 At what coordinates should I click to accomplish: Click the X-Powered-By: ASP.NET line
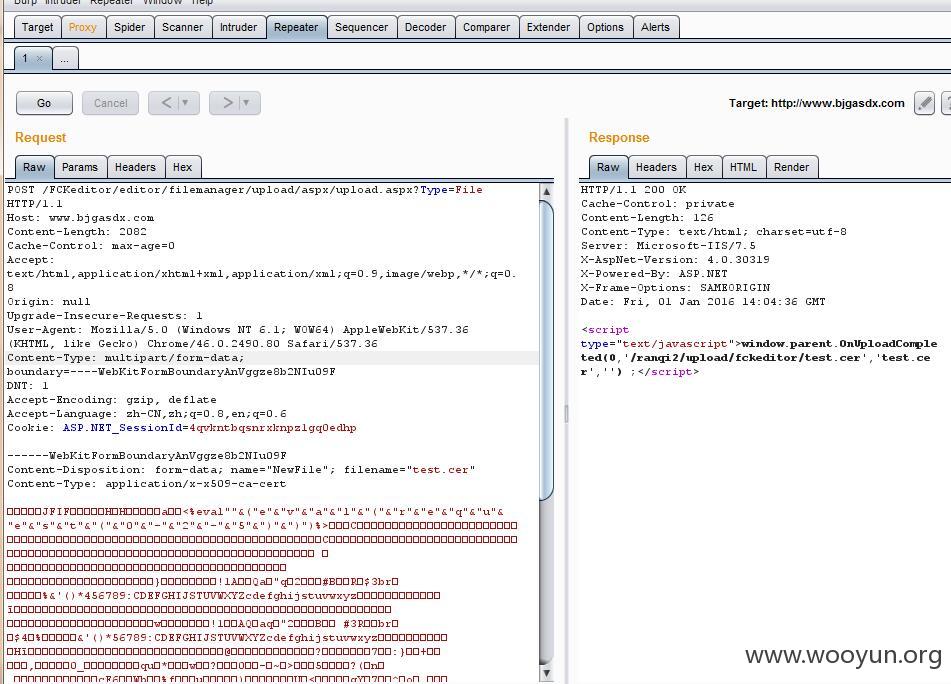coord(654,273)
